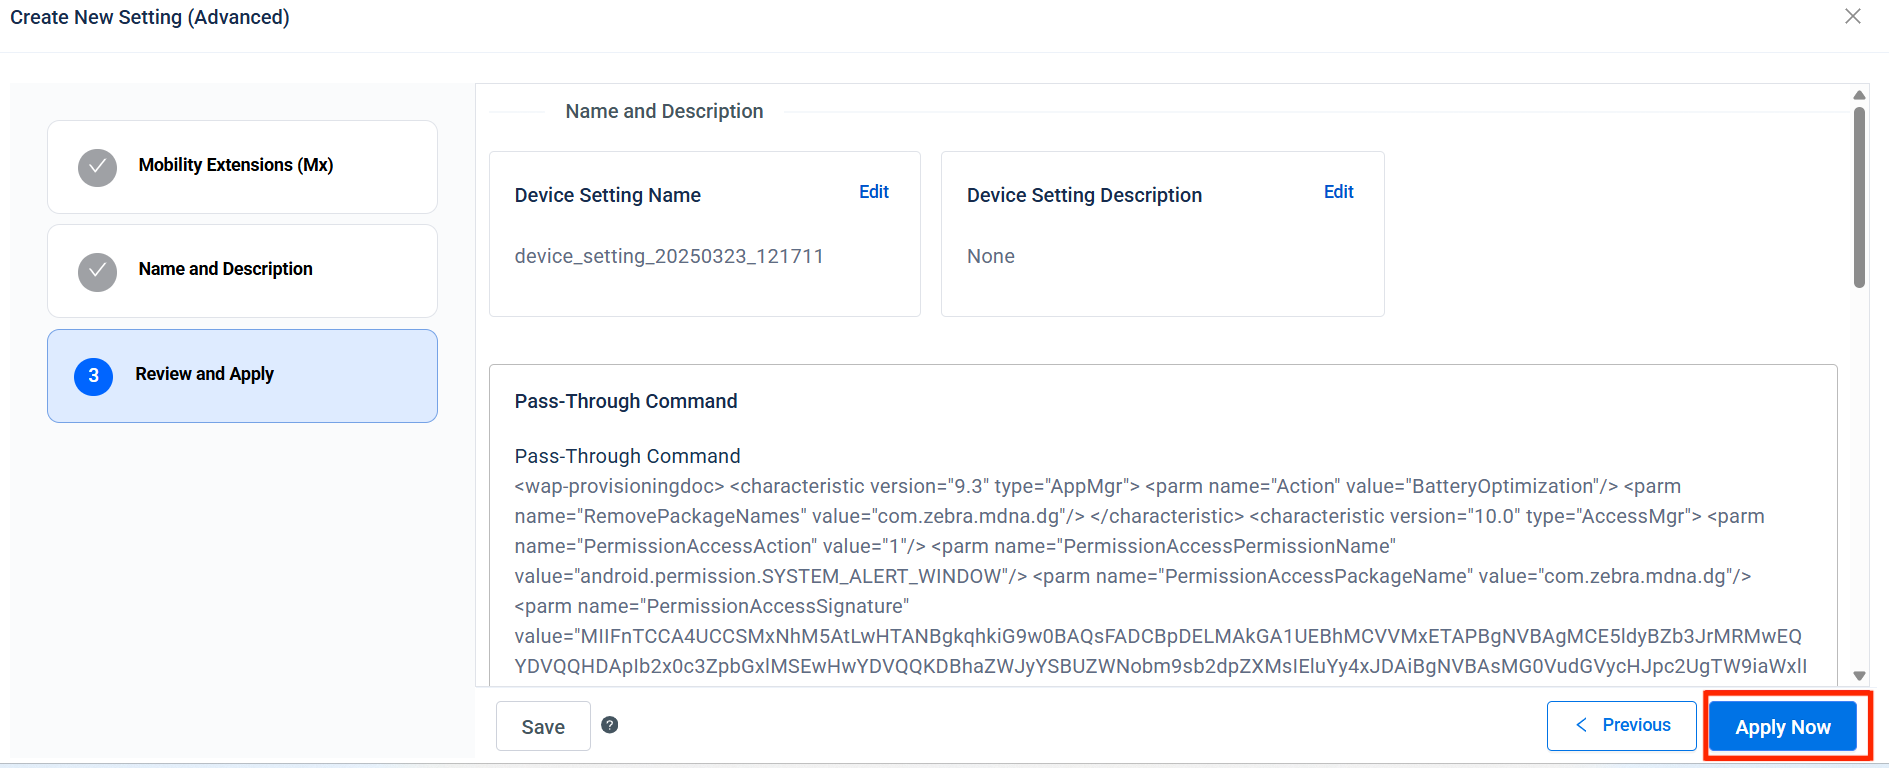Close the Create New Setting dialog
The height and width of the screenshot is (768, 1889).
(x=1852, y=17)
